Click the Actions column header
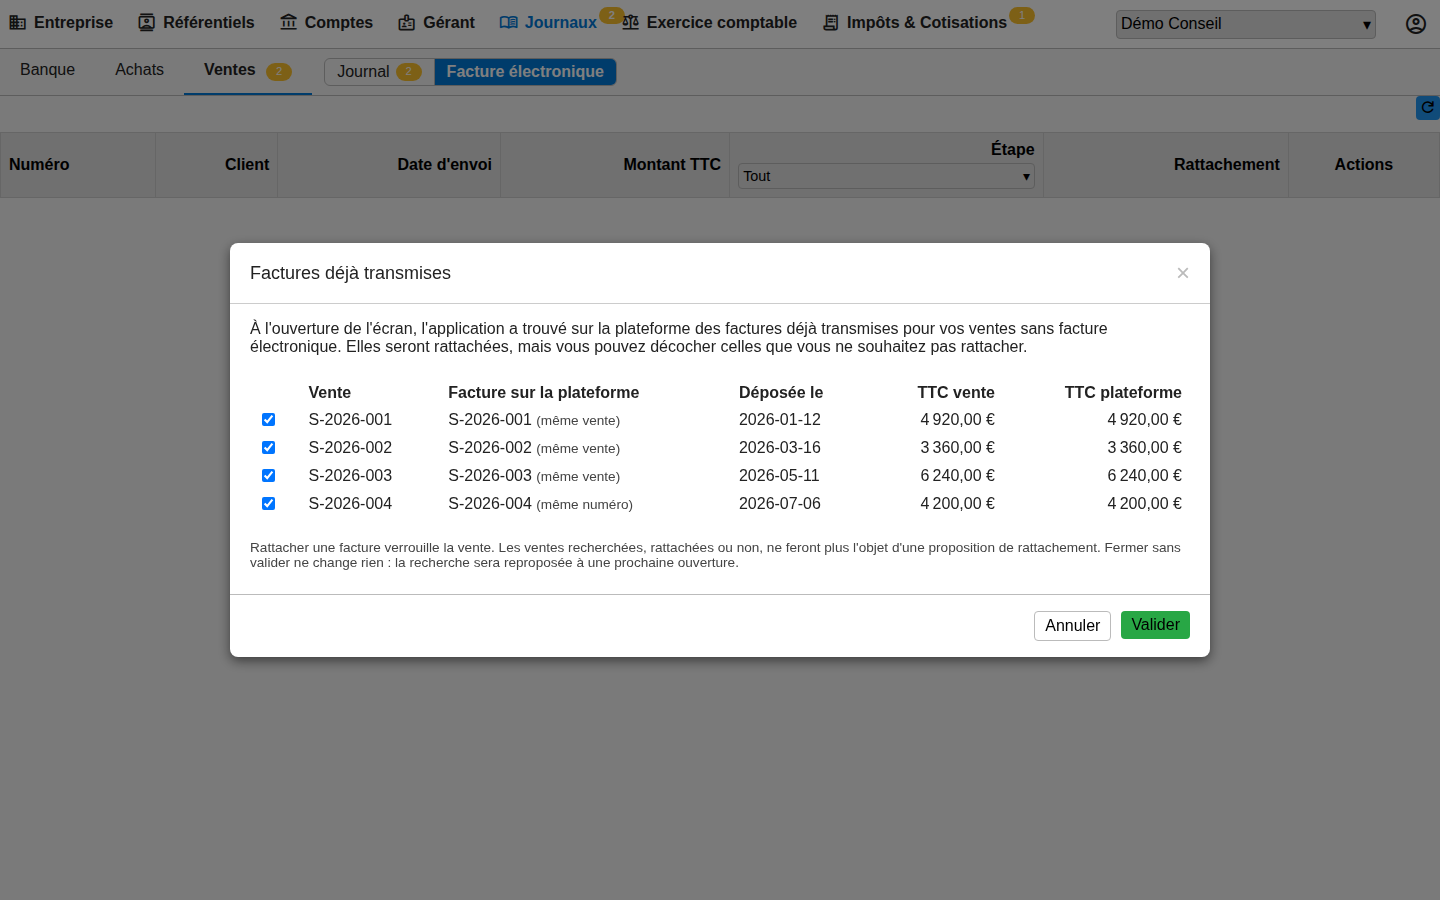The image size is (1440, 900). (x=1364, y=165)
